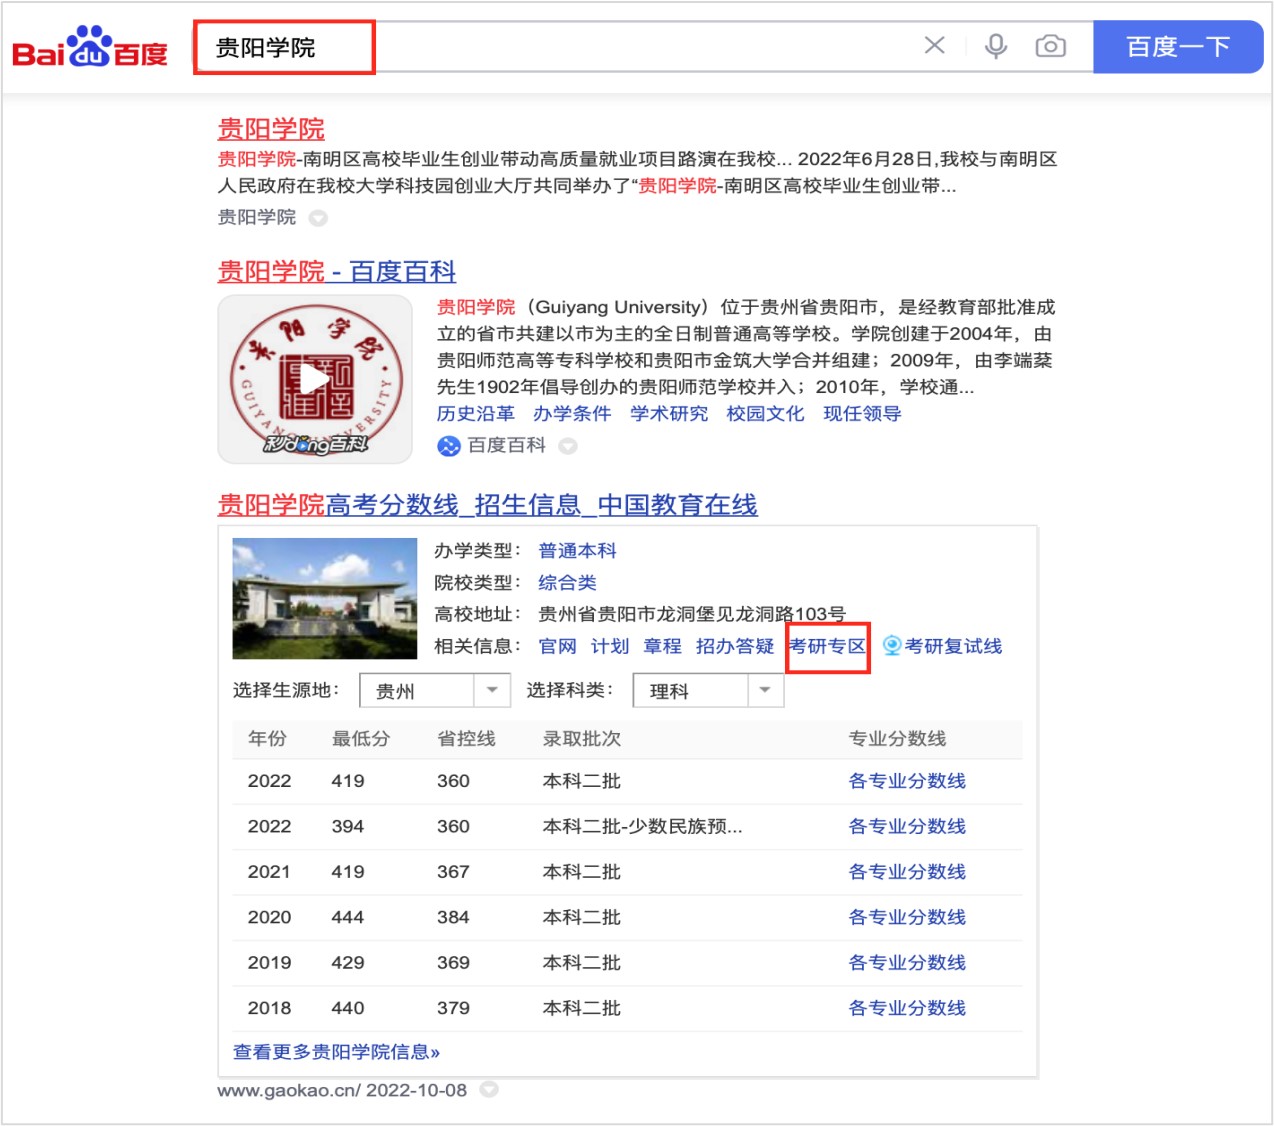Clear the search box with the X icon

(x=934, y=46)
